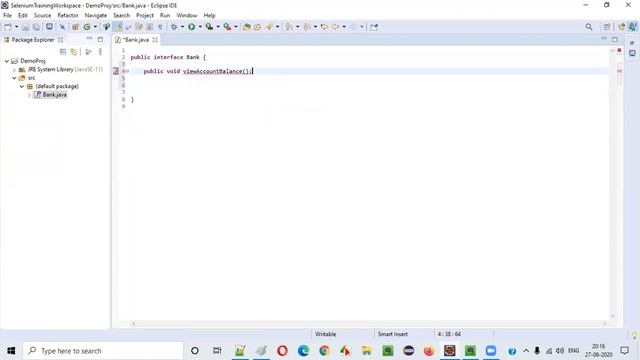The height and width of the screenshot is (360, 640).
Task: Open the External Tools dropdown arrow
Action: pos(236,27)
